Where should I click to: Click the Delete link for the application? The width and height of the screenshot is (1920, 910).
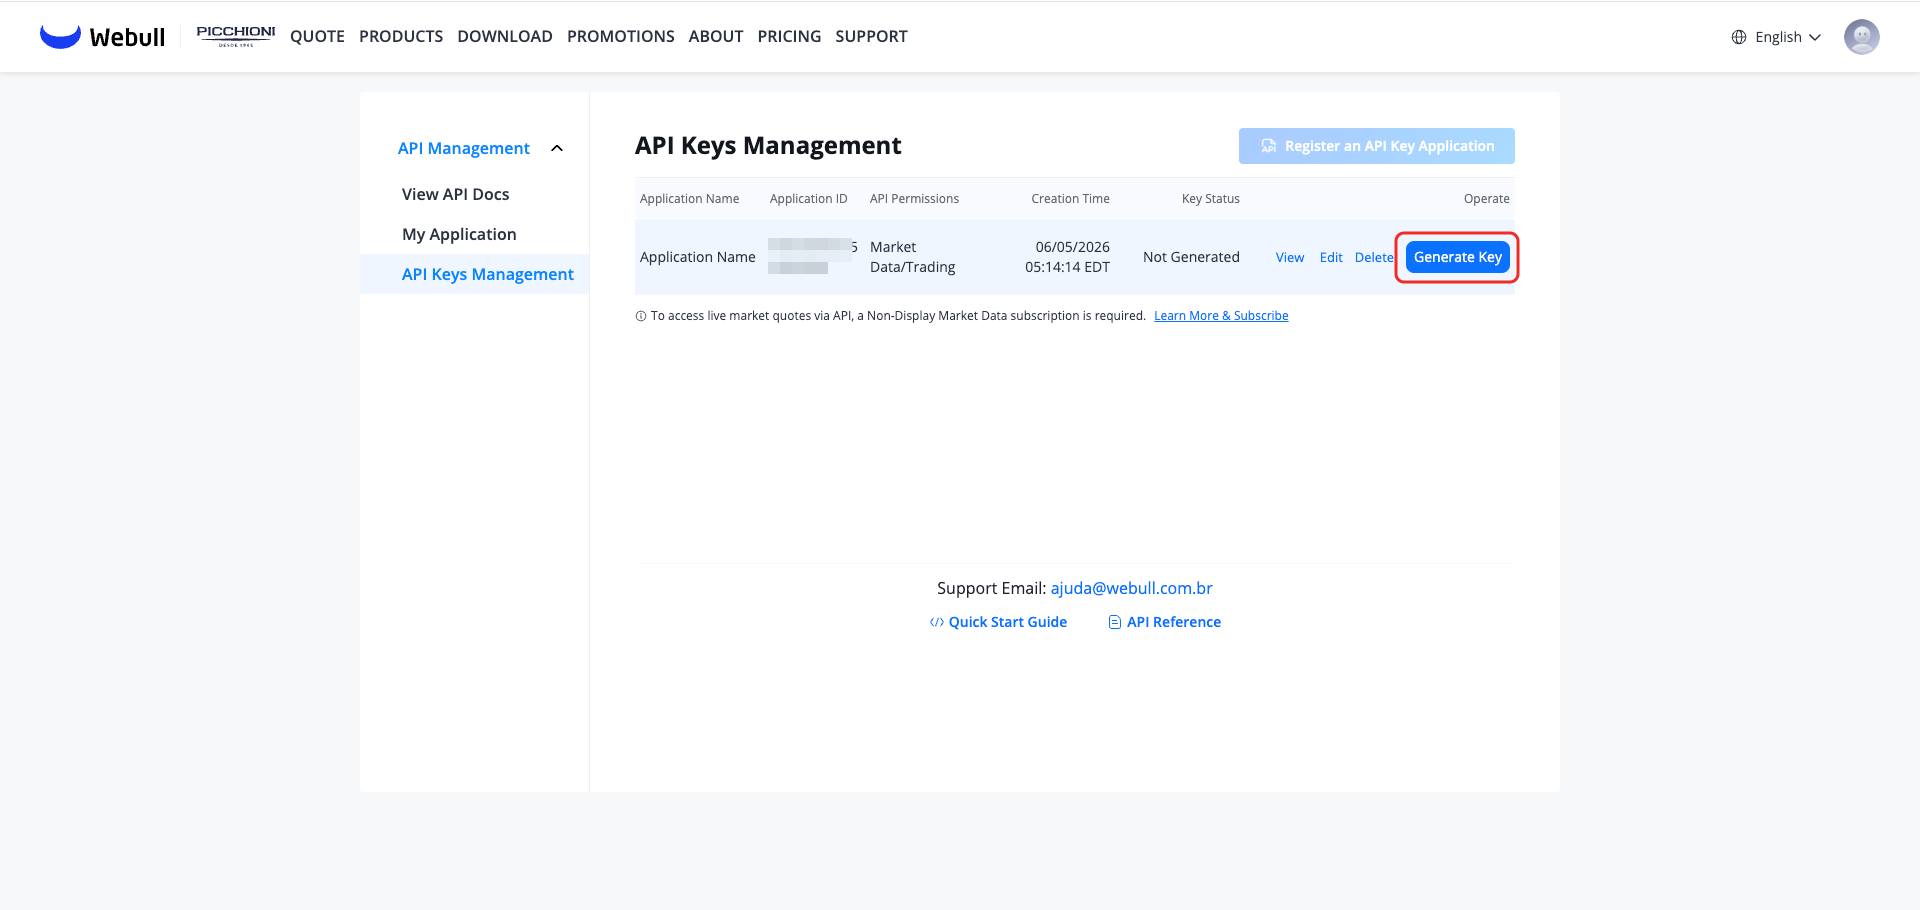[1374, 257]
